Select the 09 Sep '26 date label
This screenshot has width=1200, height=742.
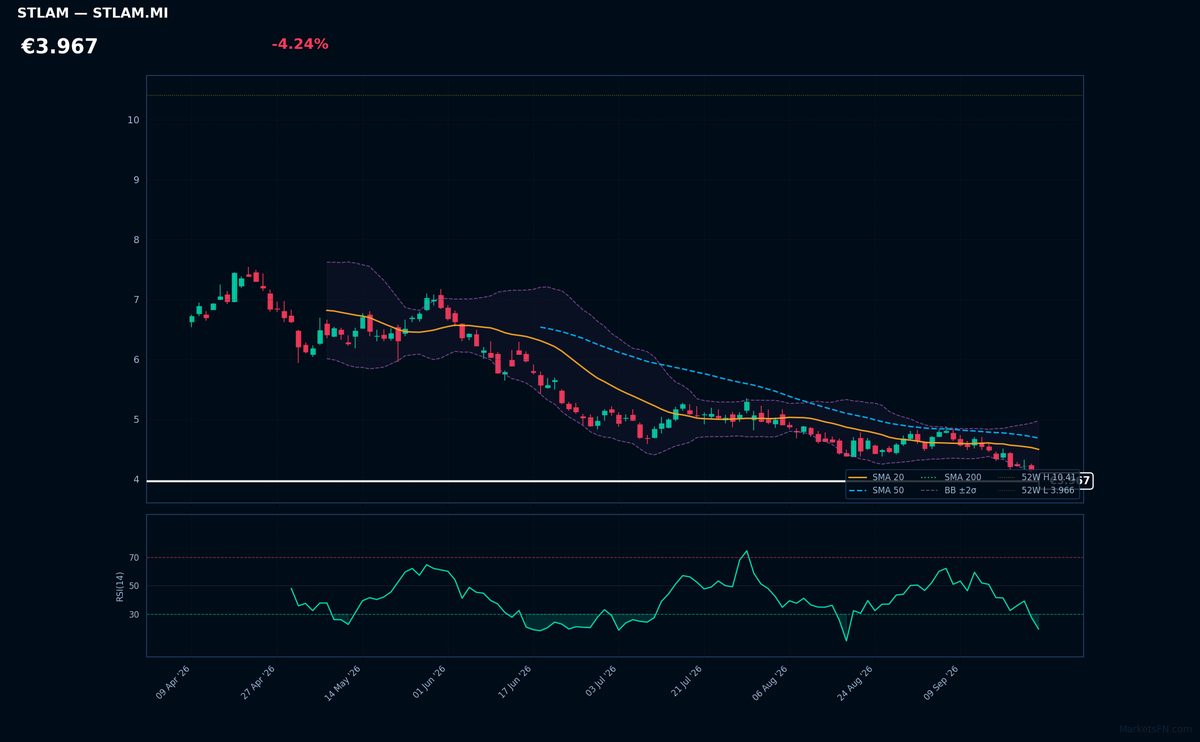point(941,683)
